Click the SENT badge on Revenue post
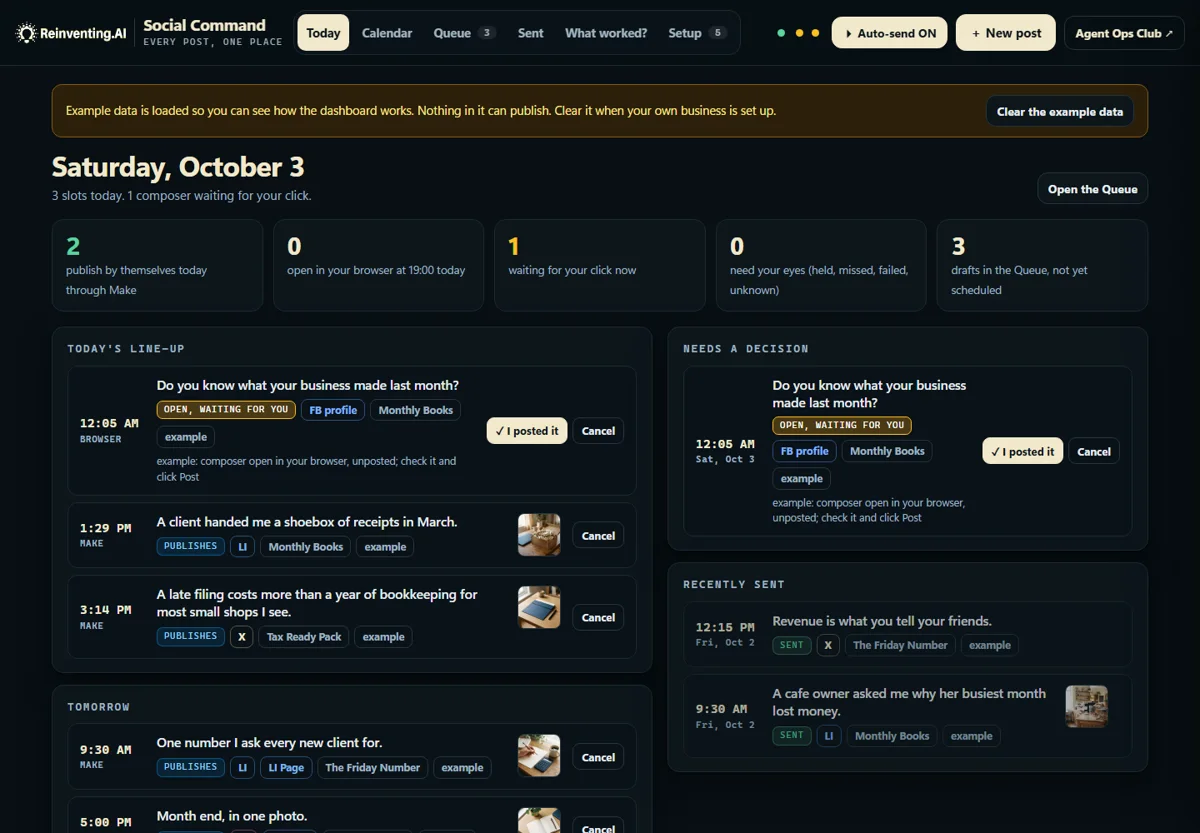 [792, 645]
